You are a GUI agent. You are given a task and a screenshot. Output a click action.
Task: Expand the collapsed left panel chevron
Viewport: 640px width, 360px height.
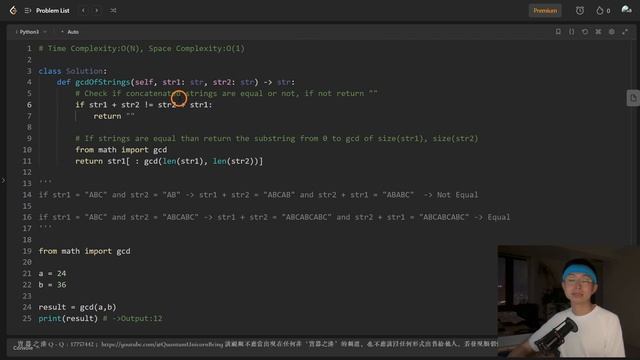[x=3, y=180]
